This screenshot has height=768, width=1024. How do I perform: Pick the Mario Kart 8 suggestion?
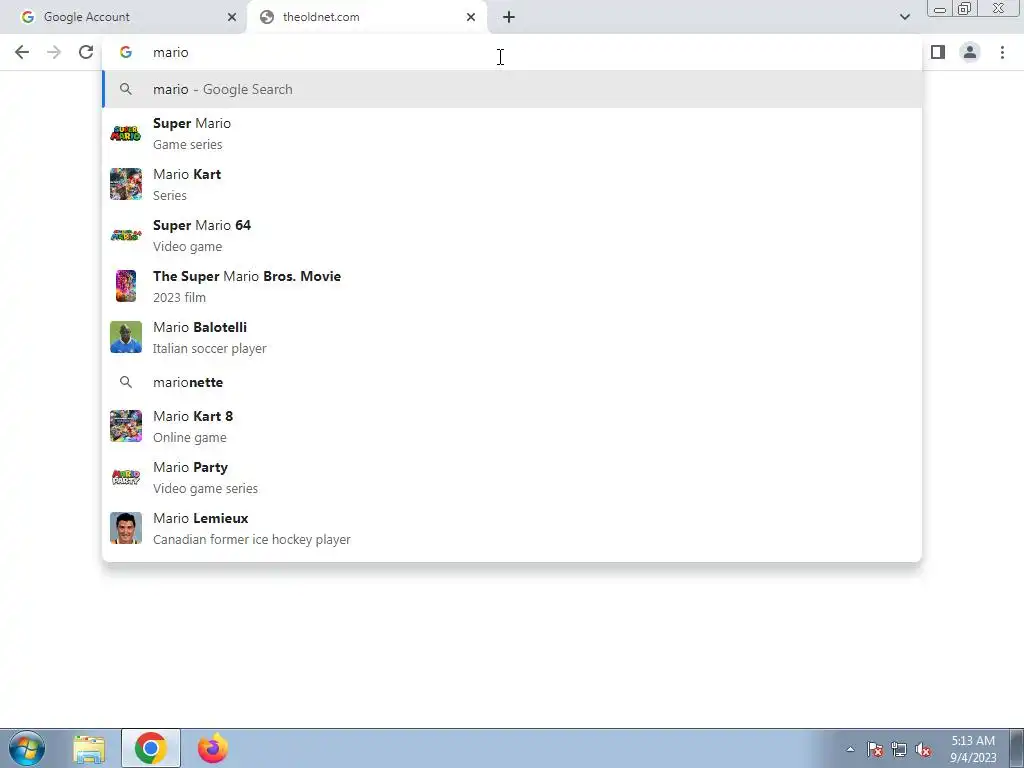point(512,426)
